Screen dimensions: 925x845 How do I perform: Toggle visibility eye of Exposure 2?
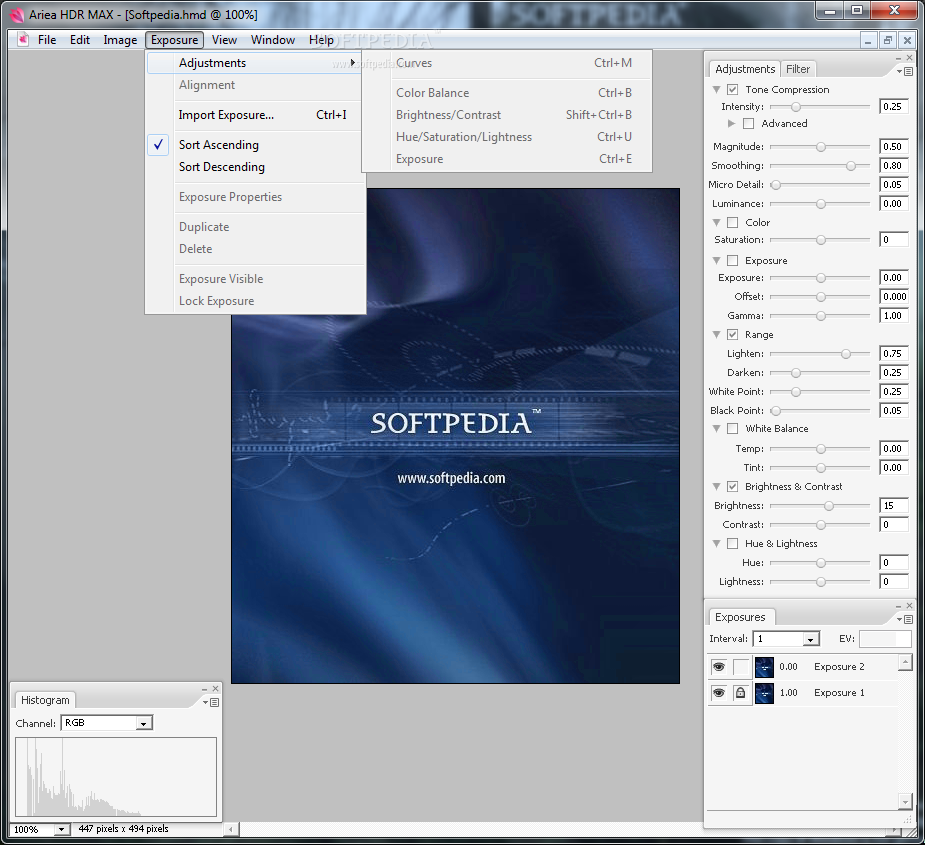tap(719, 667)
